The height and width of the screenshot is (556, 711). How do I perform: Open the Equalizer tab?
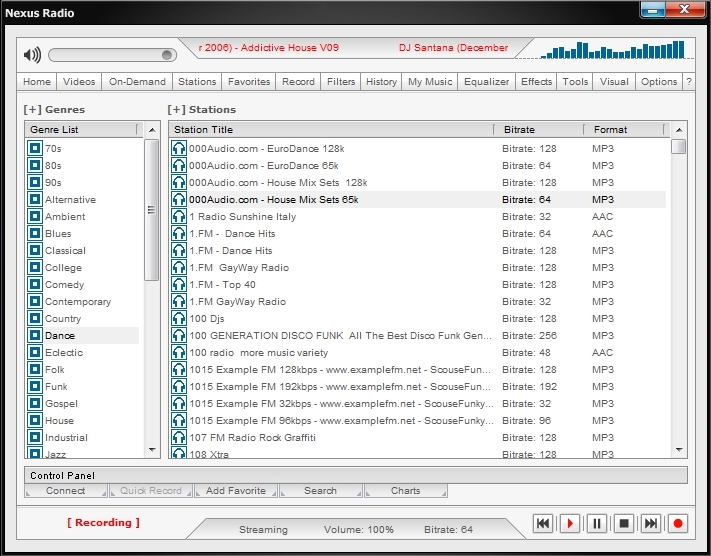pyautogui.click(x=486, y=82)
